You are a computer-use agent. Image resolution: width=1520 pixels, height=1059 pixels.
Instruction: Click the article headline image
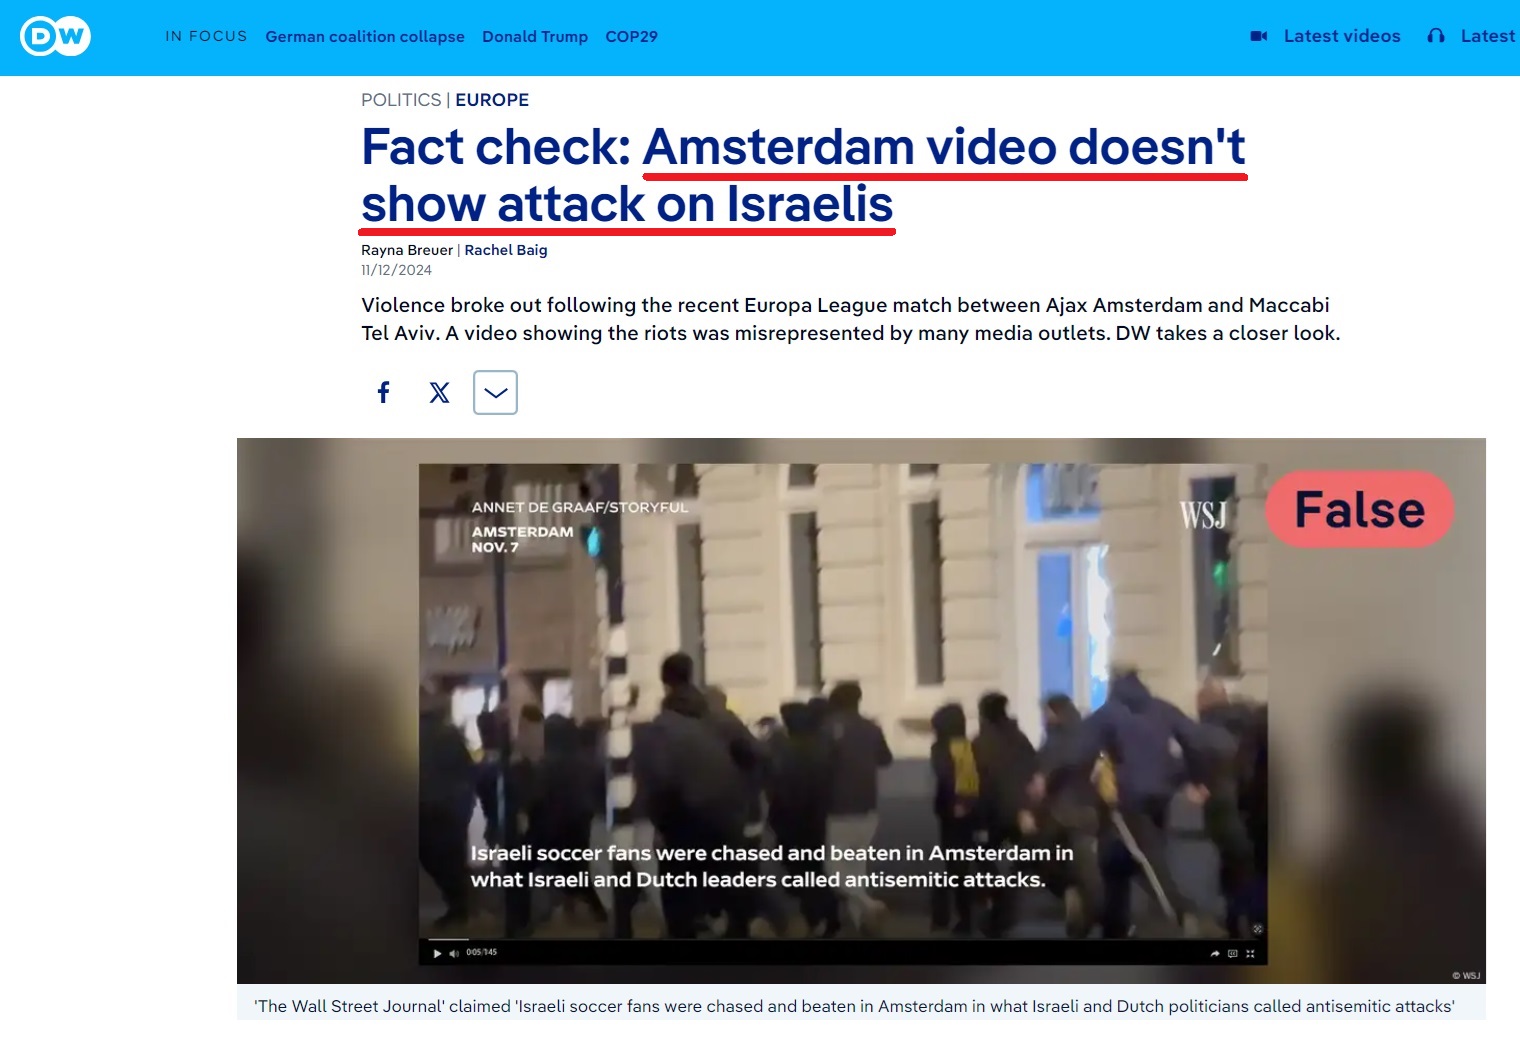[861, 711]
